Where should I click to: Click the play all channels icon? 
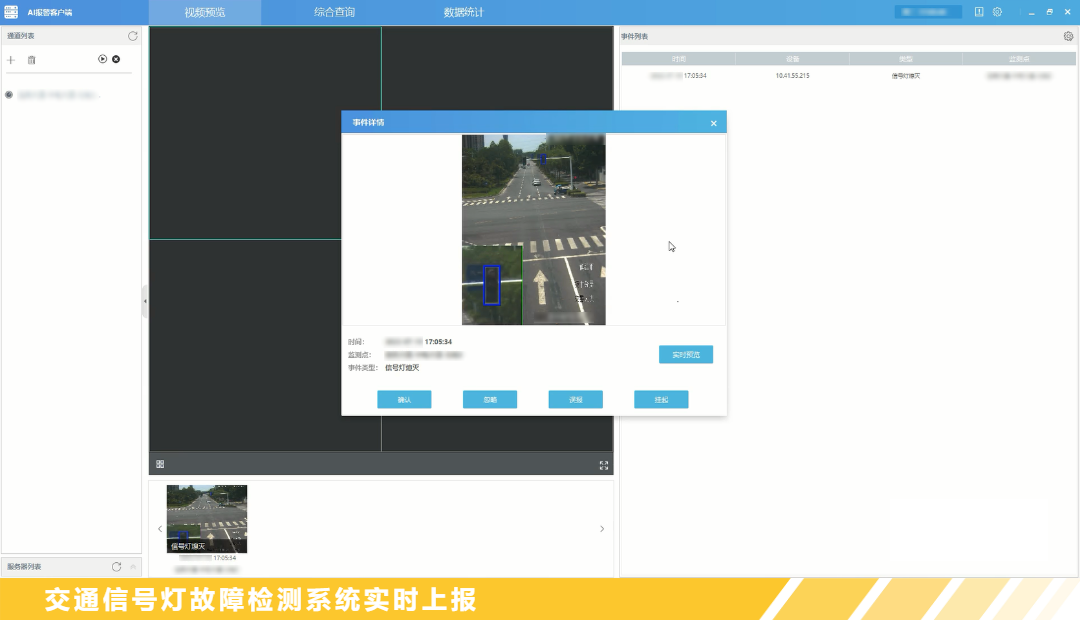pos(102,59)
